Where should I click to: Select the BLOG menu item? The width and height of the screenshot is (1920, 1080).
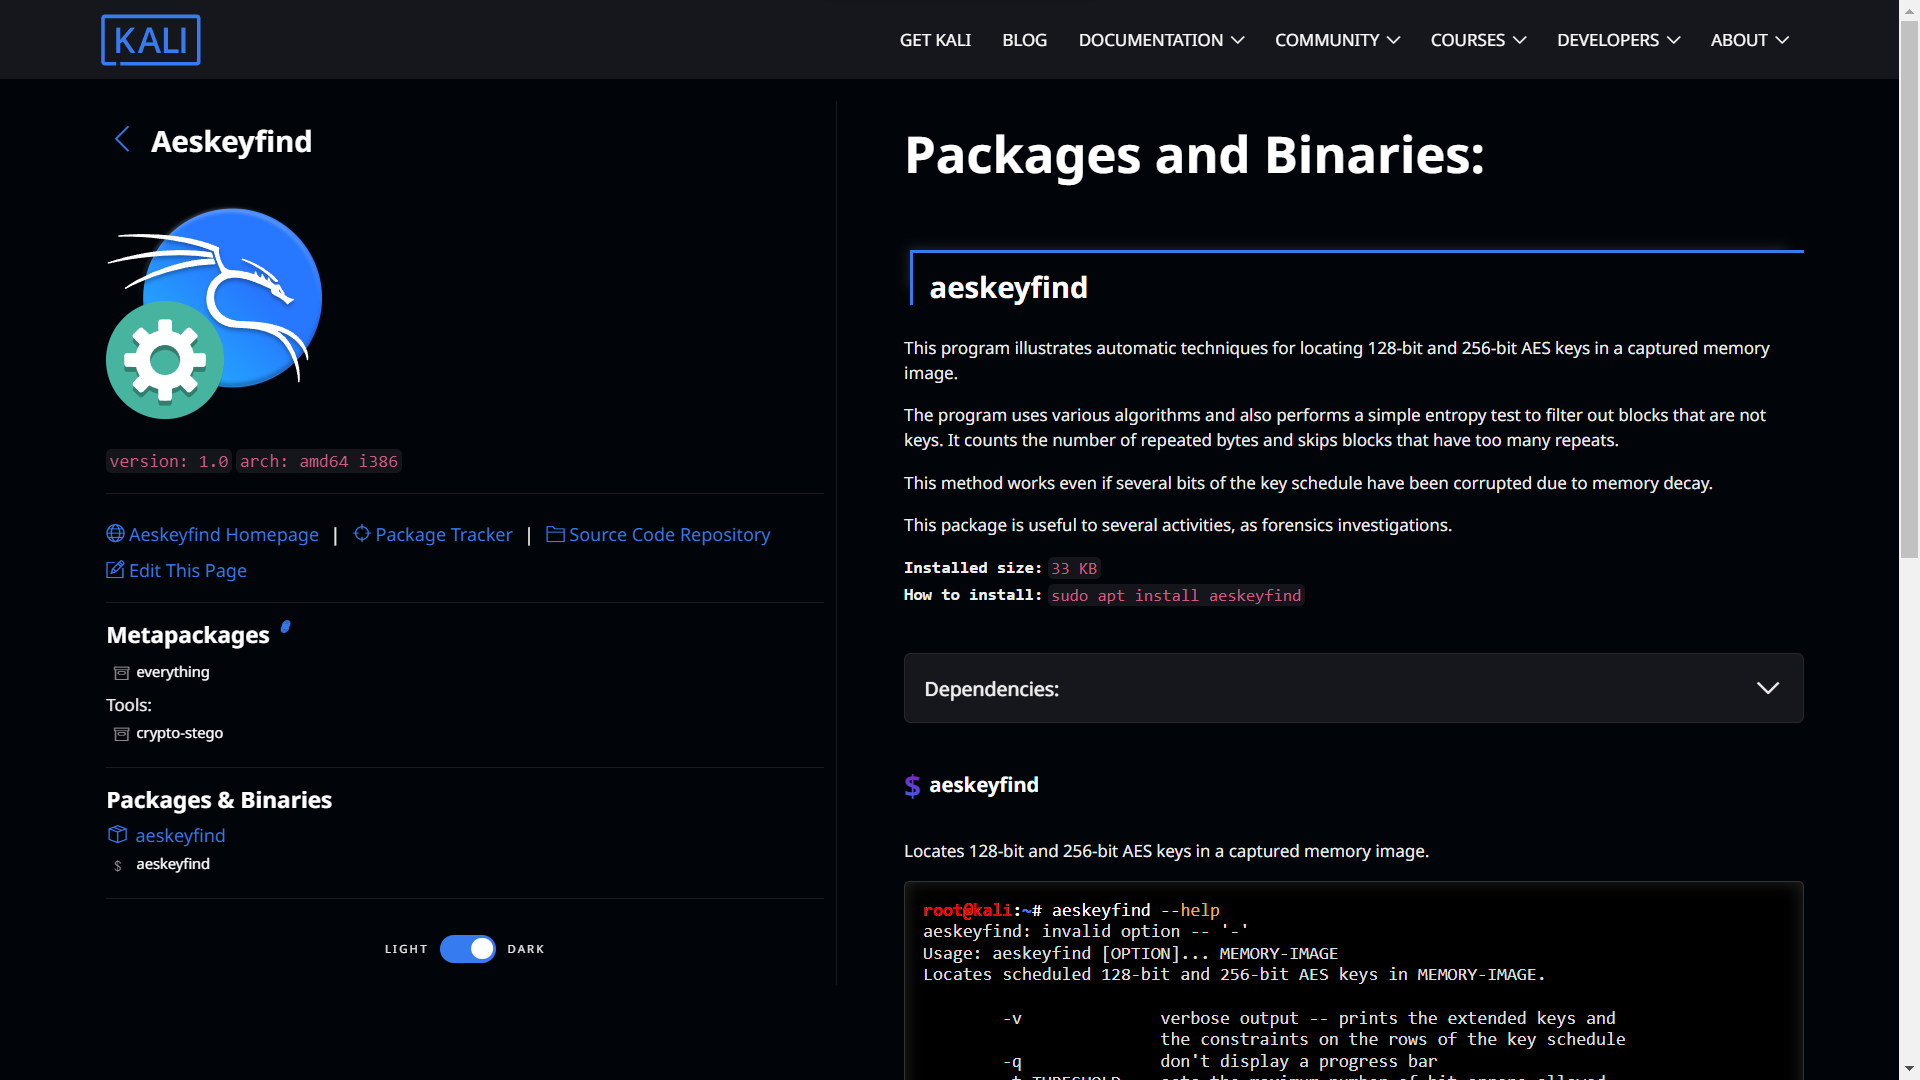pyautogui.click(x=1025, y=40)
